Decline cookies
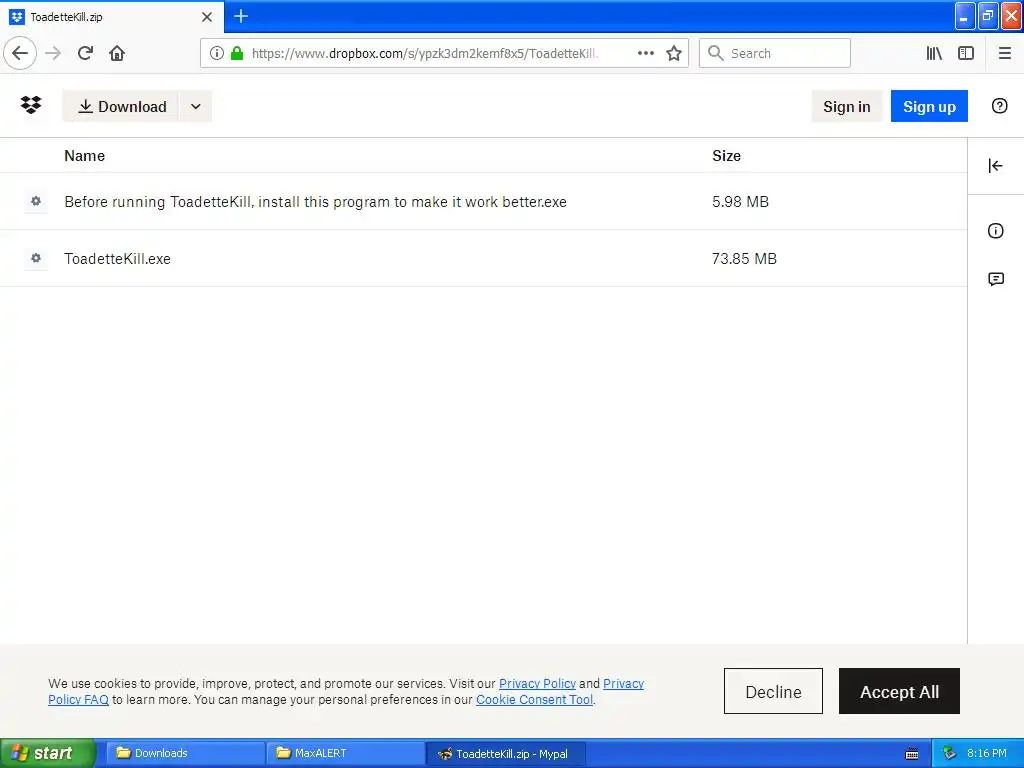 point(773,691)
